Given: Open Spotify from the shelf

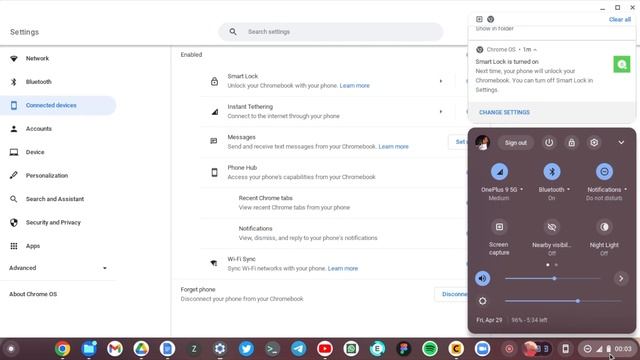Looking at the screenshot, I should (x=430, y=349).
